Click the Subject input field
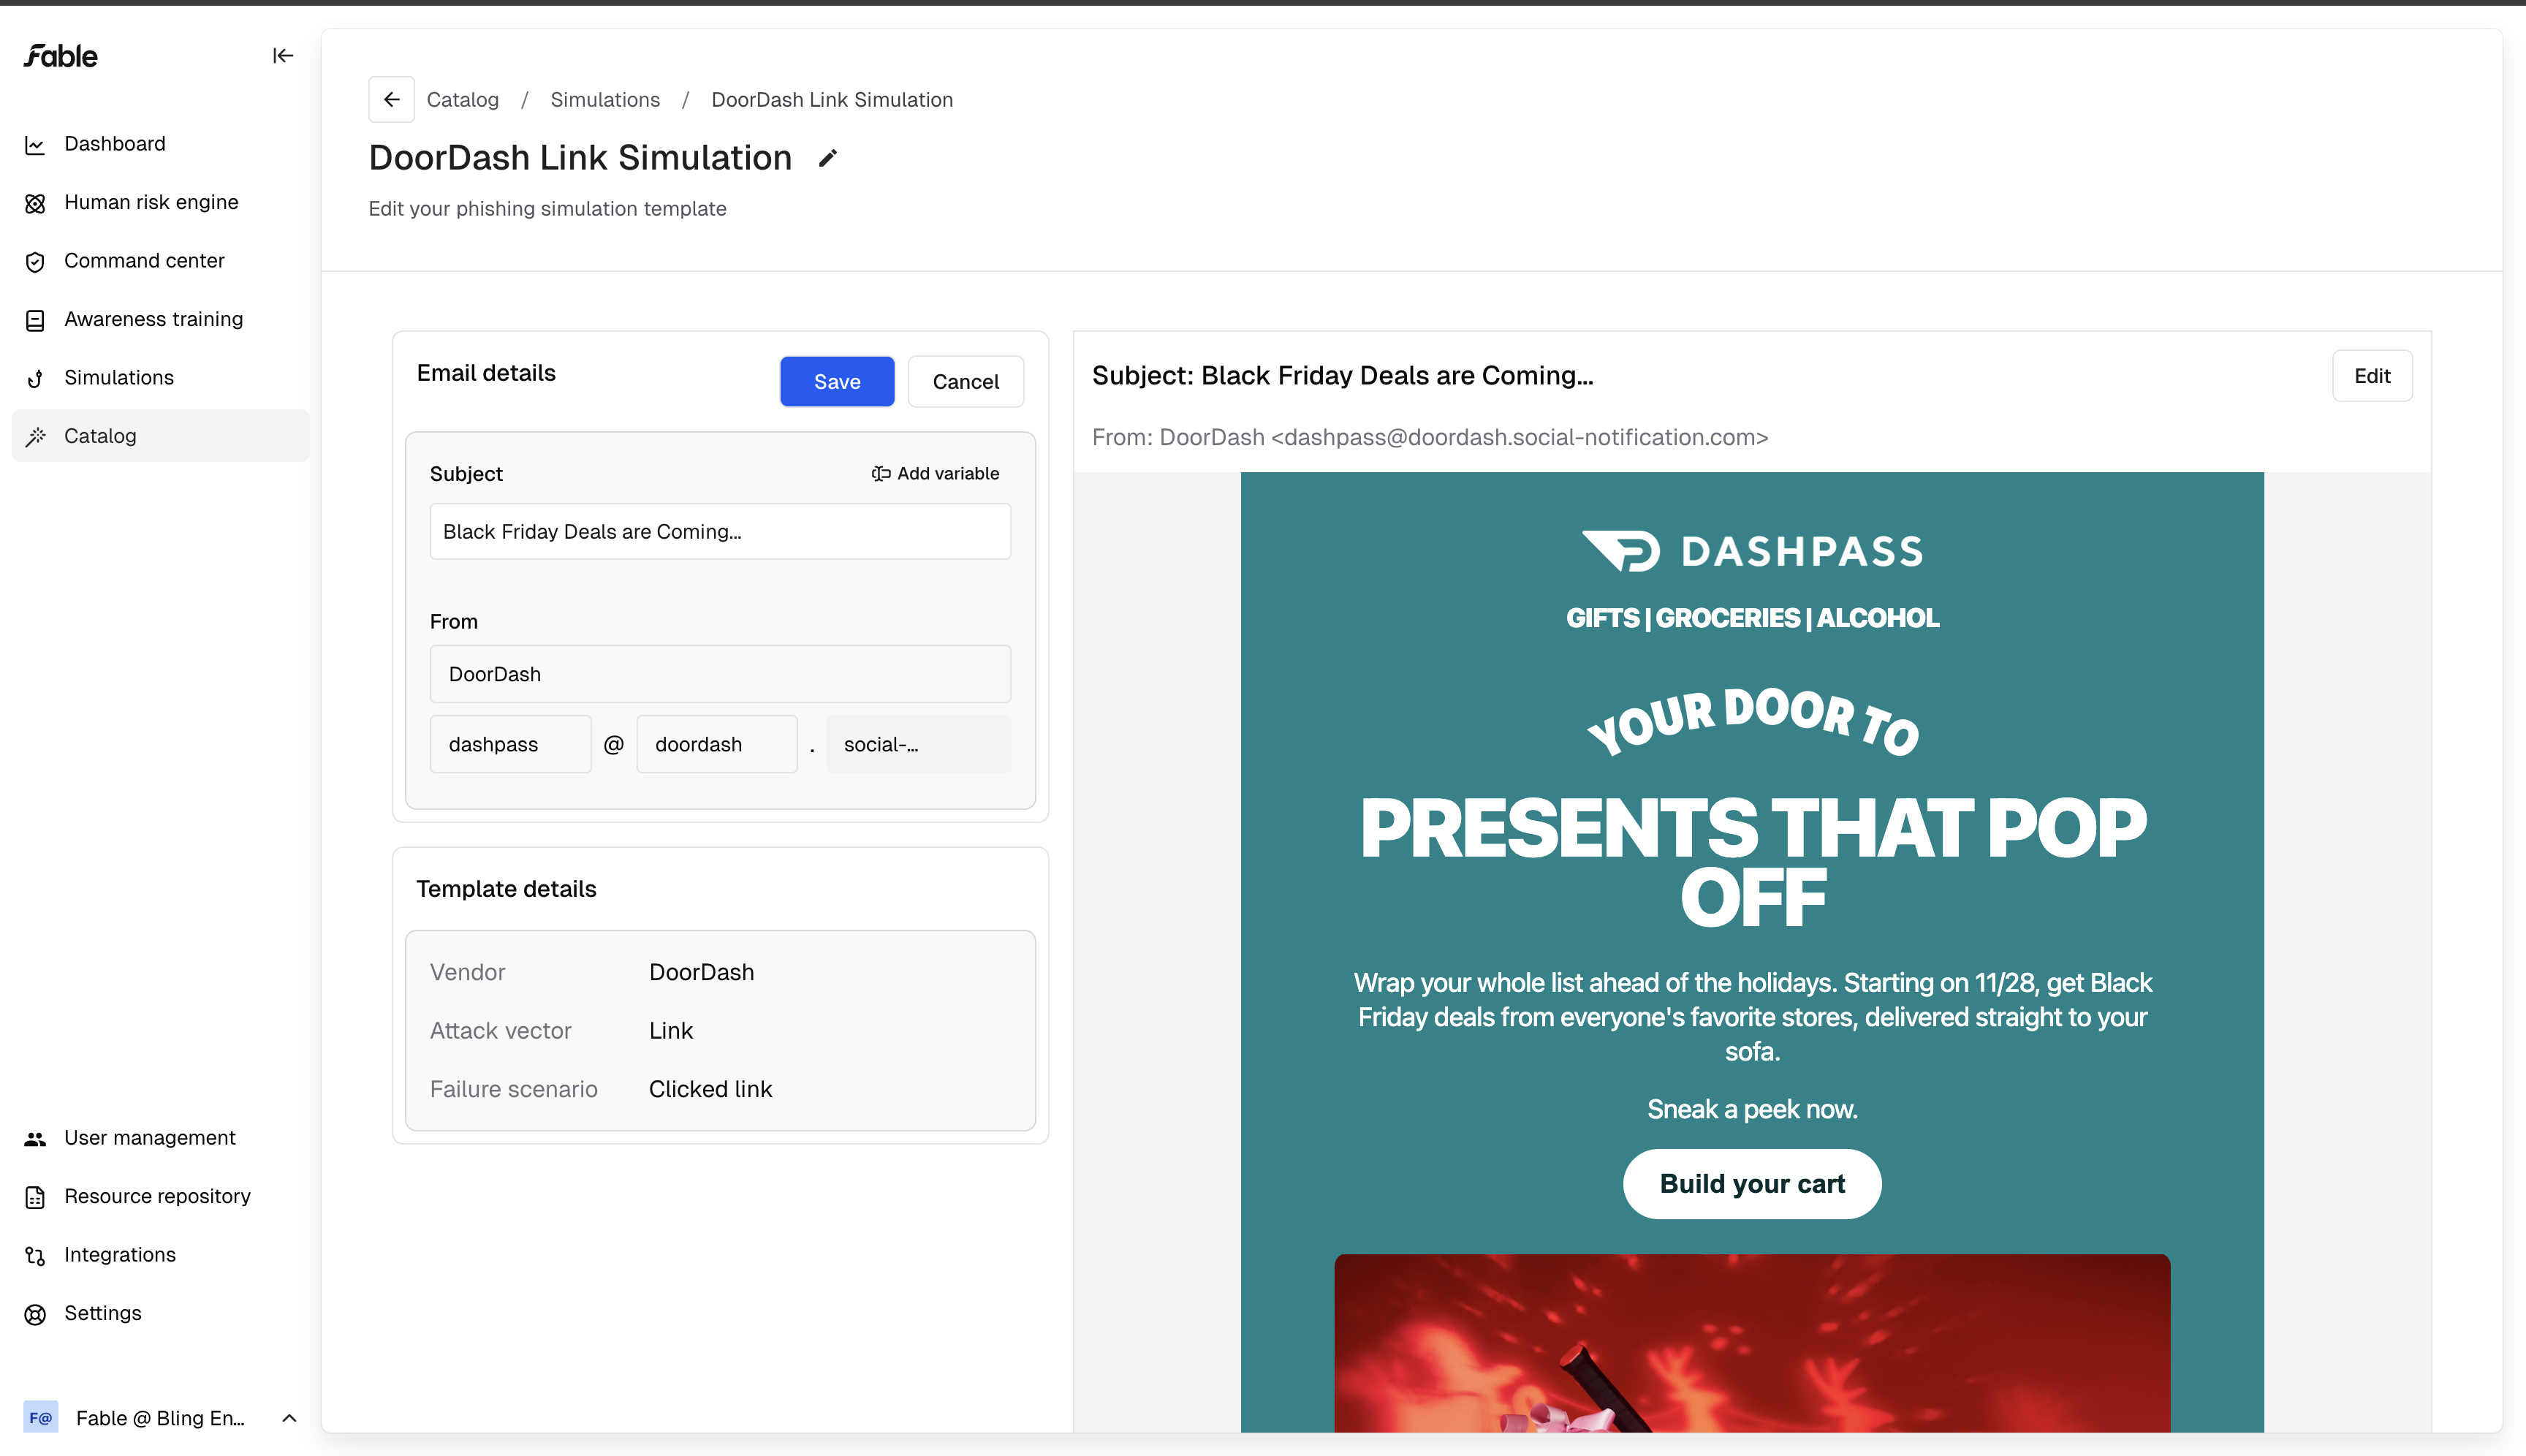This screenshot has width=2526, height=1456. point(720,532)
